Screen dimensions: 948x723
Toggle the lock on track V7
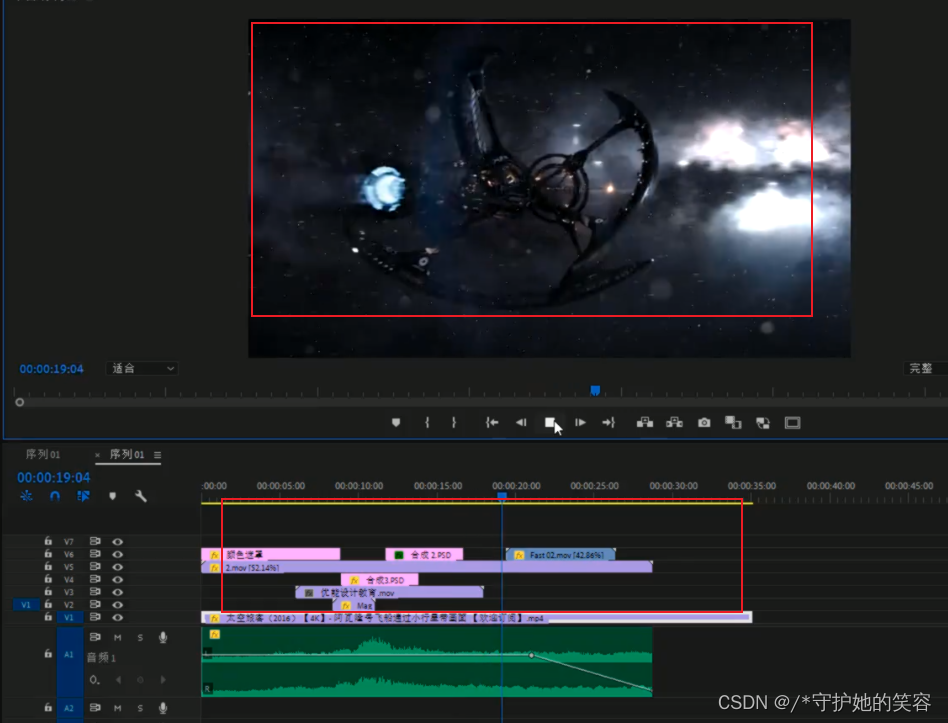coord(48,542)
